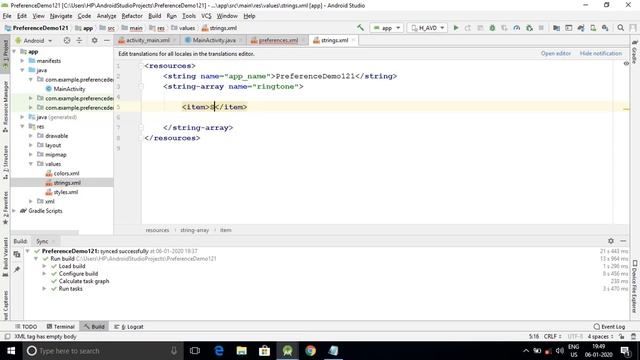Image resolution: width=640 pixels, height=360 pixels.
Task: Open the Favorites side panel
Action: pos(5,208)
